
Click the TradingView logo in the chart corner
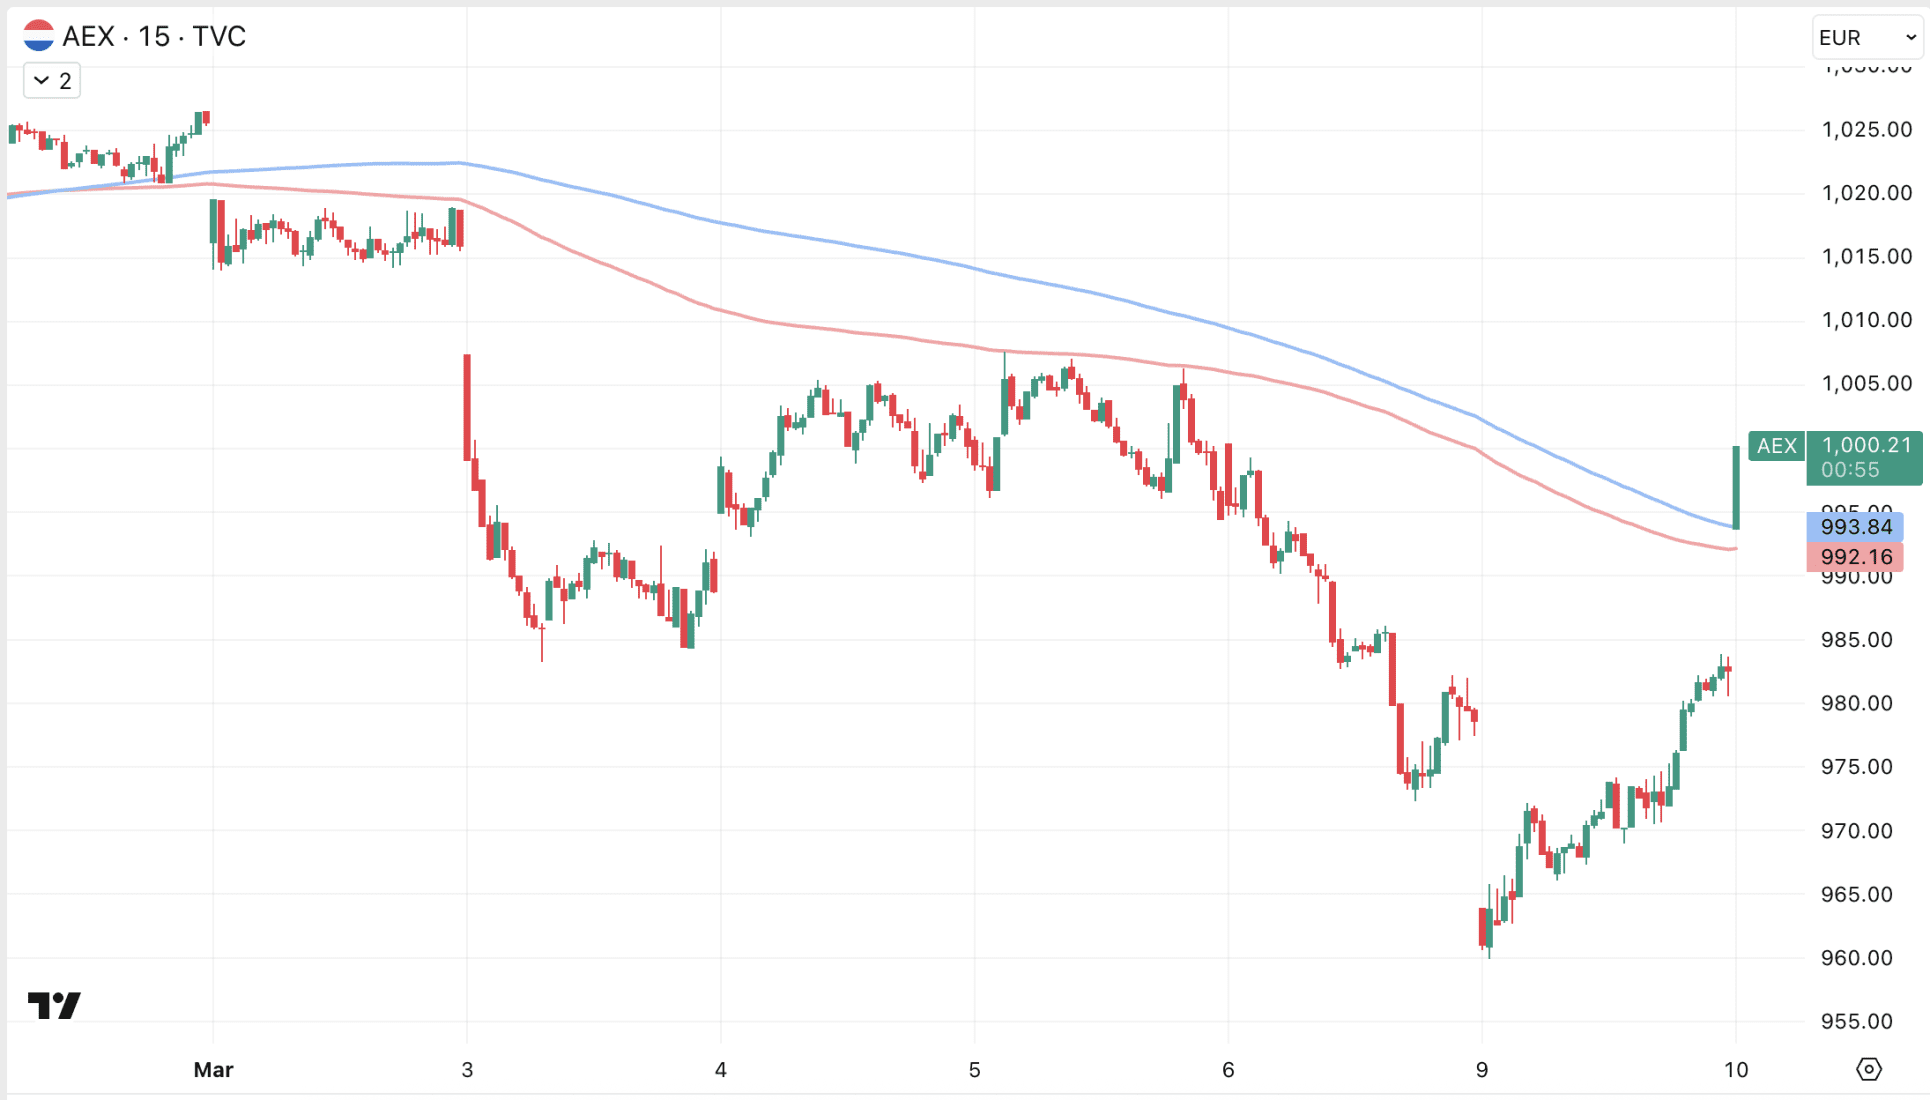pyautogui.click(x=54, y=1005)
